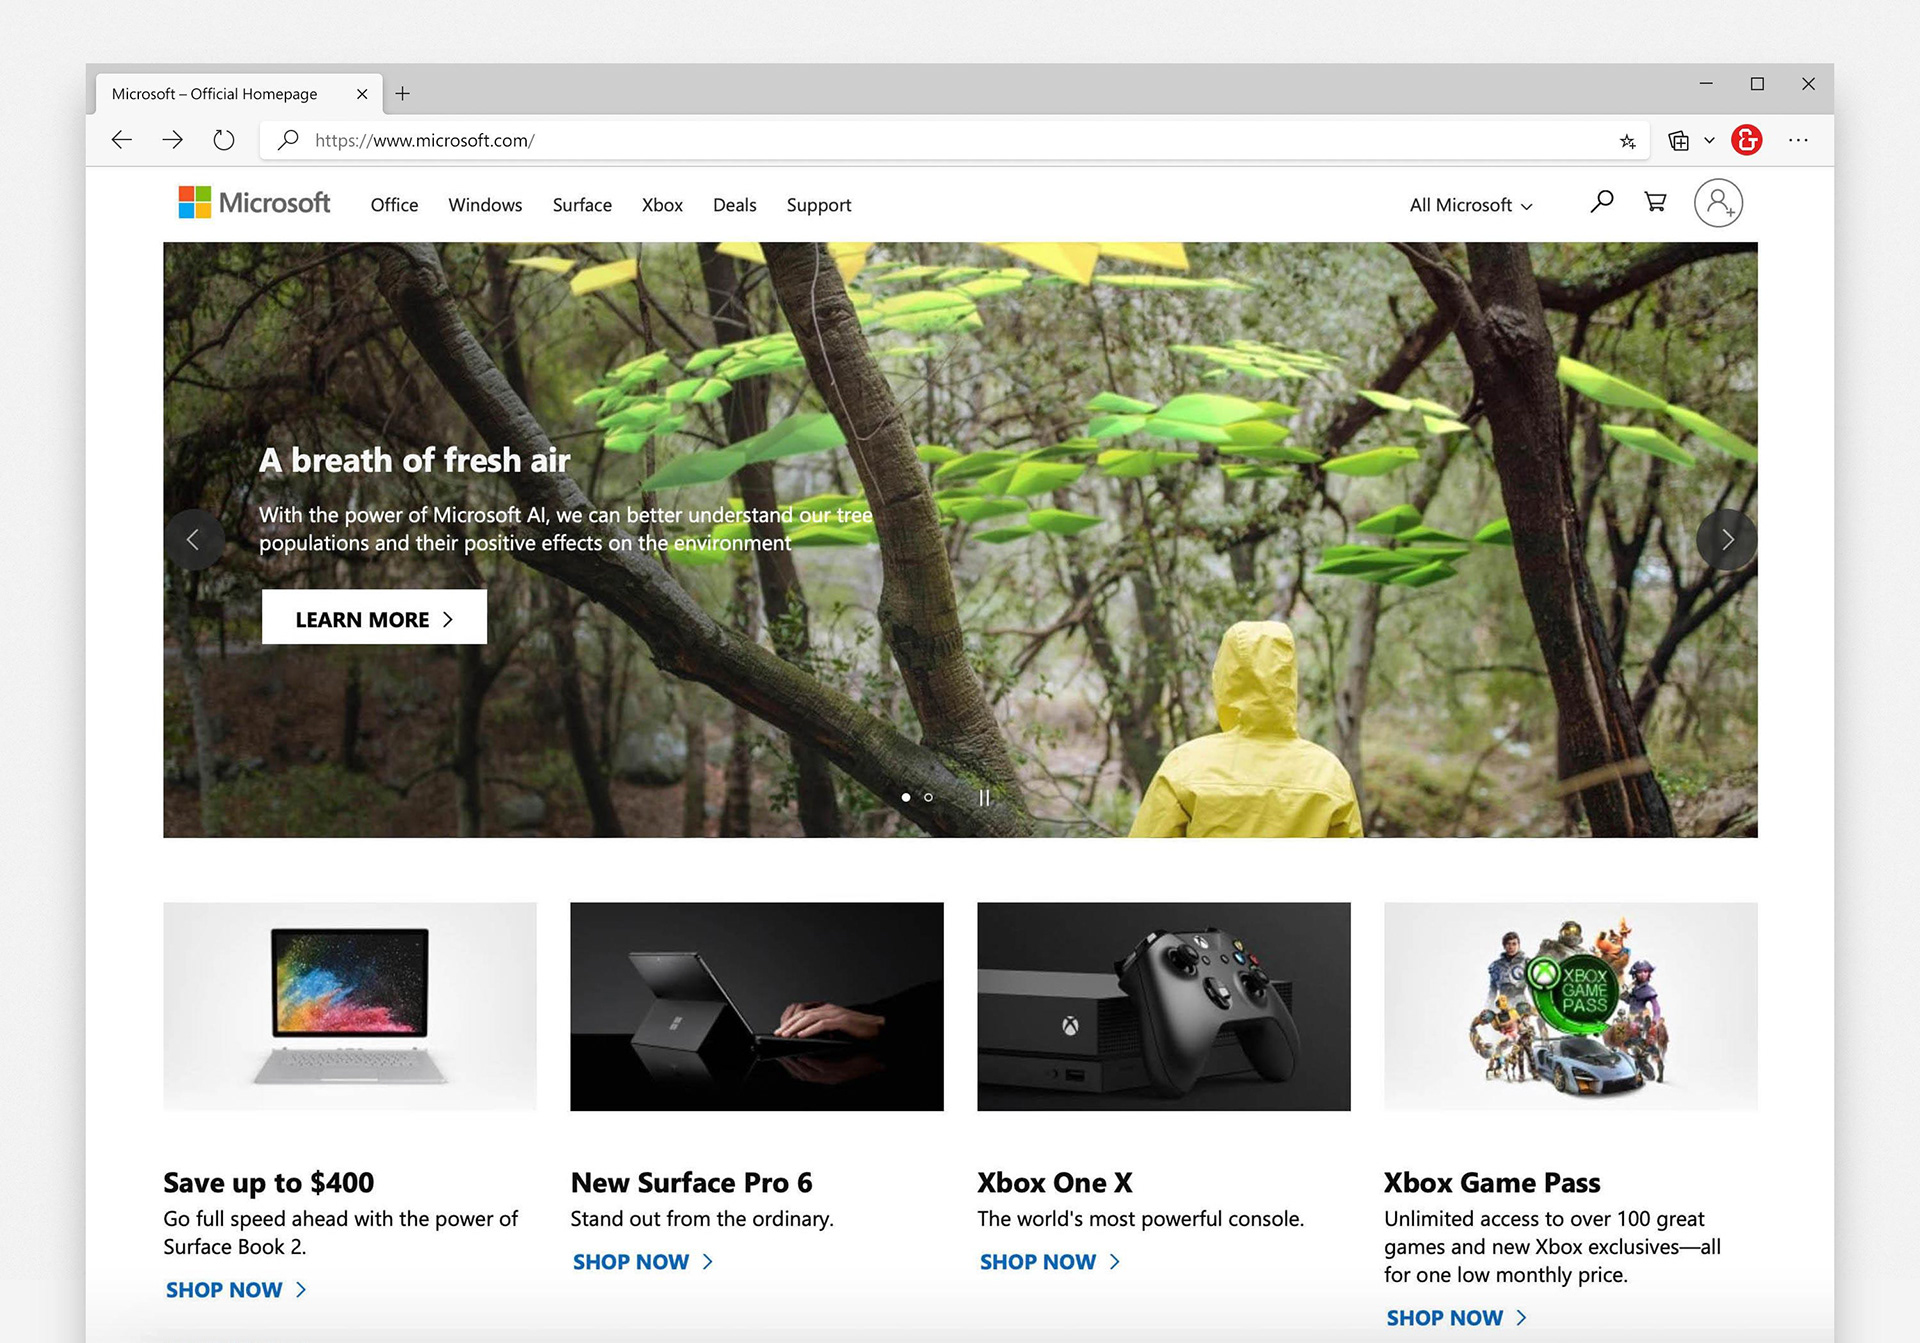Maximize the browser window

click(1757, 84)
